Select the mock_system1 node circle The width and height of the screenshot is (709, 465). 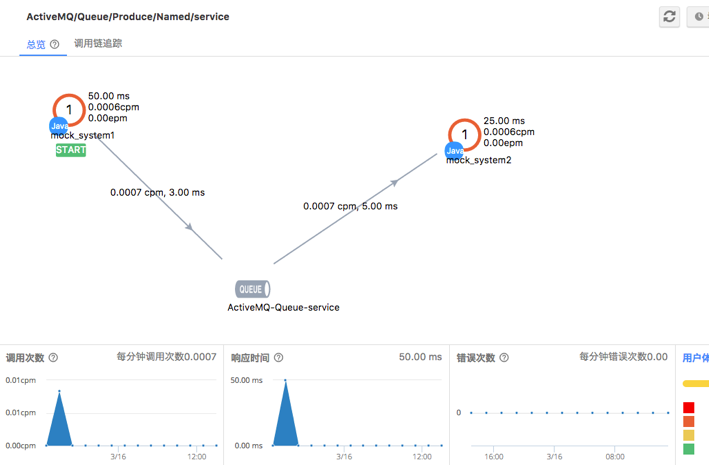coord(69,109)
